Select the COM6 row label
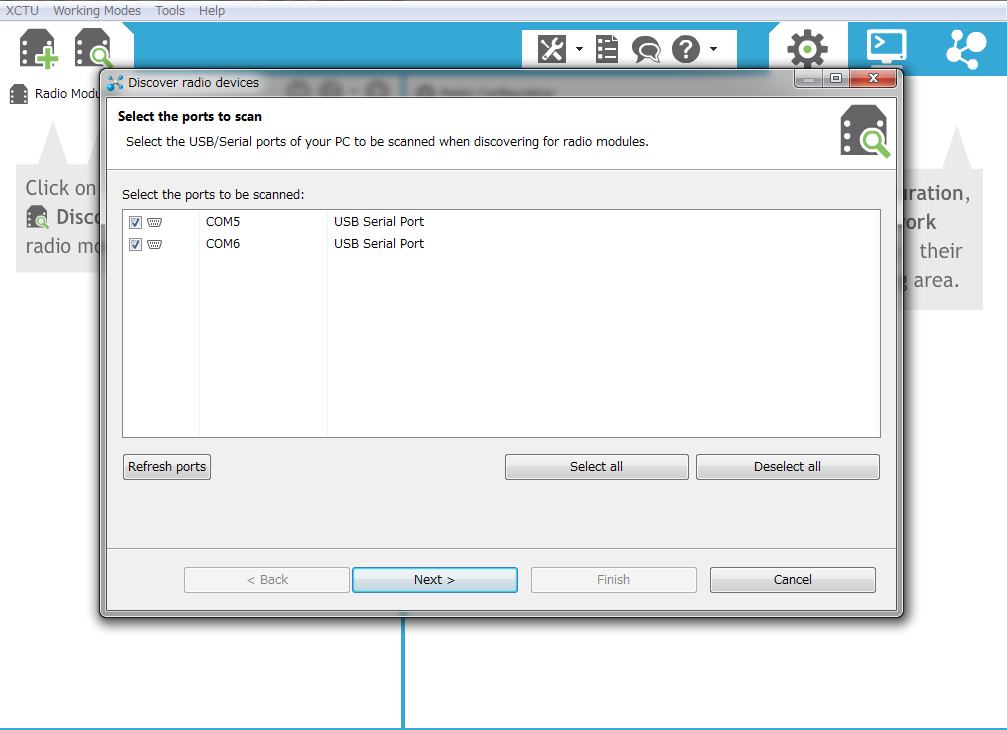This screenshot has width=1007, height=730. click(223, 243)
